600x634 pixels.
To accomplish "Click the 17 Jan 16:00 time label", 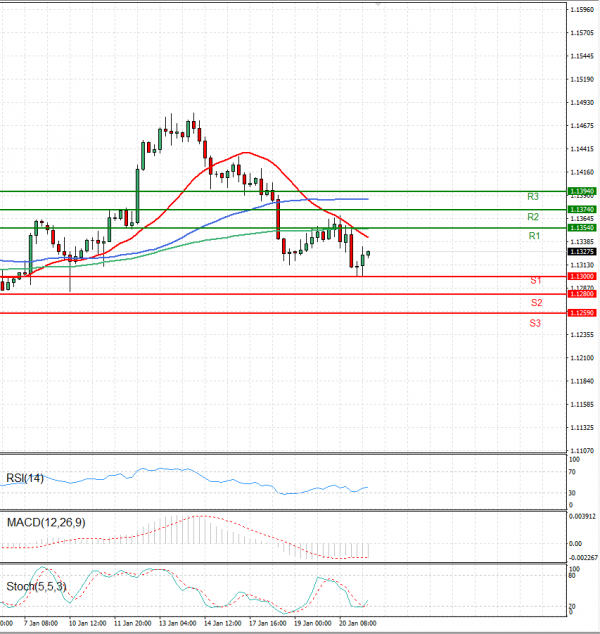I will (268, 623).
